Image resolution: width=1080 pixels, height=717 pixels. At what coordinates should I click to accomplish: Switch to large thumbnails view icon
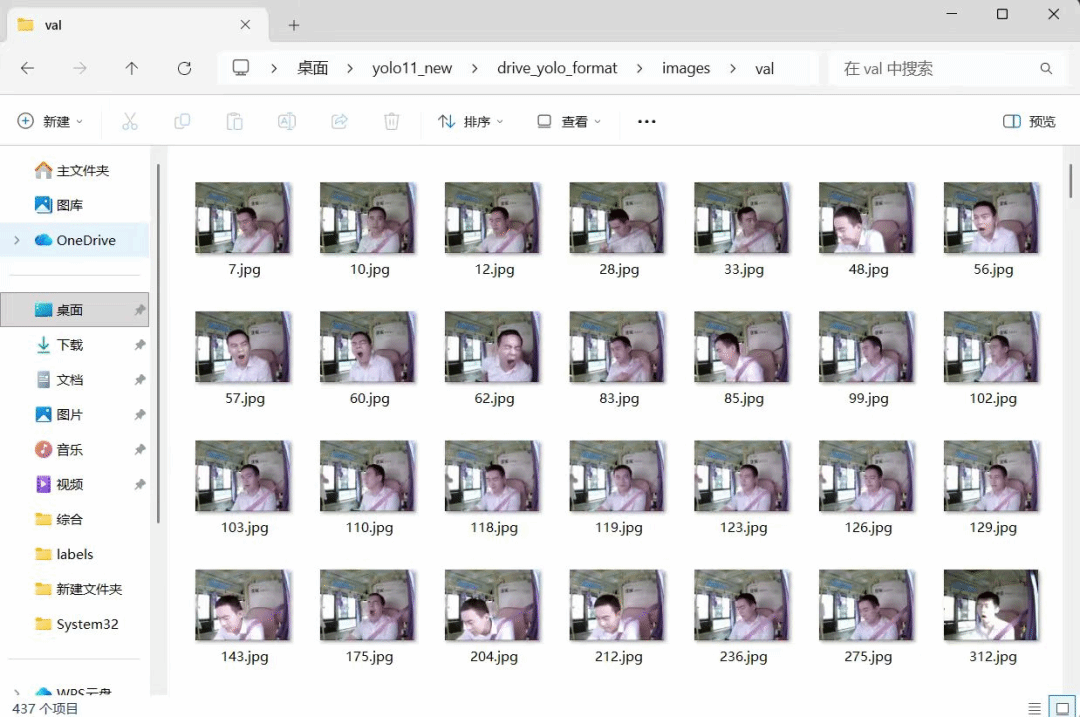pyautogui.click(x=1062, y=708)
